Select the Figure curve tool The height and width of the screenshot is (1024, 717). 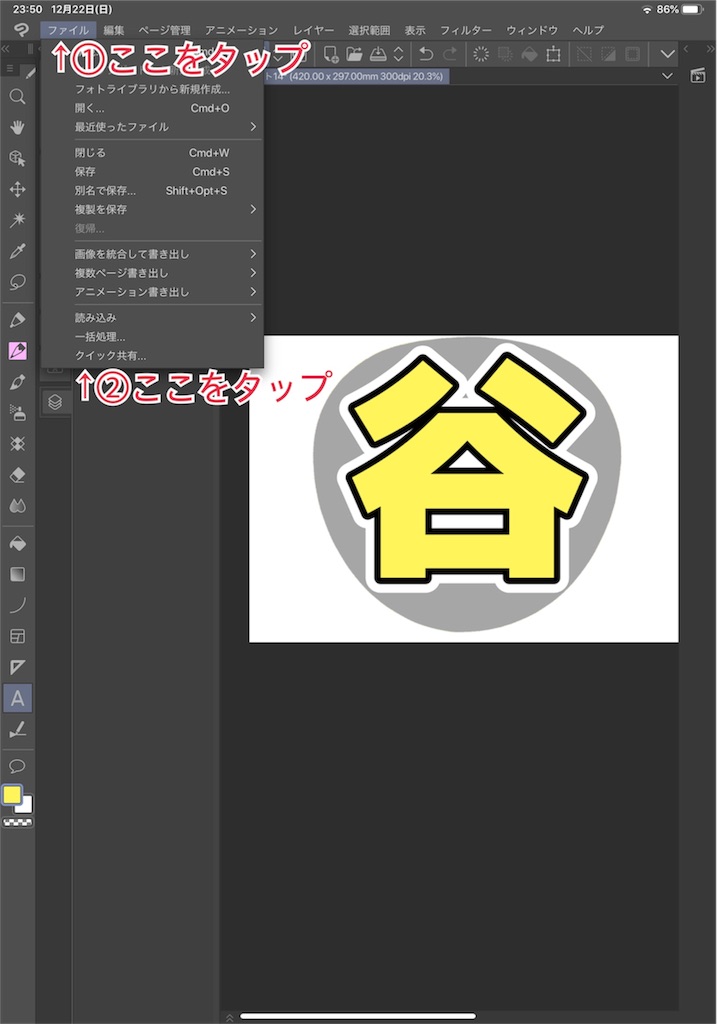coord(18,605)
